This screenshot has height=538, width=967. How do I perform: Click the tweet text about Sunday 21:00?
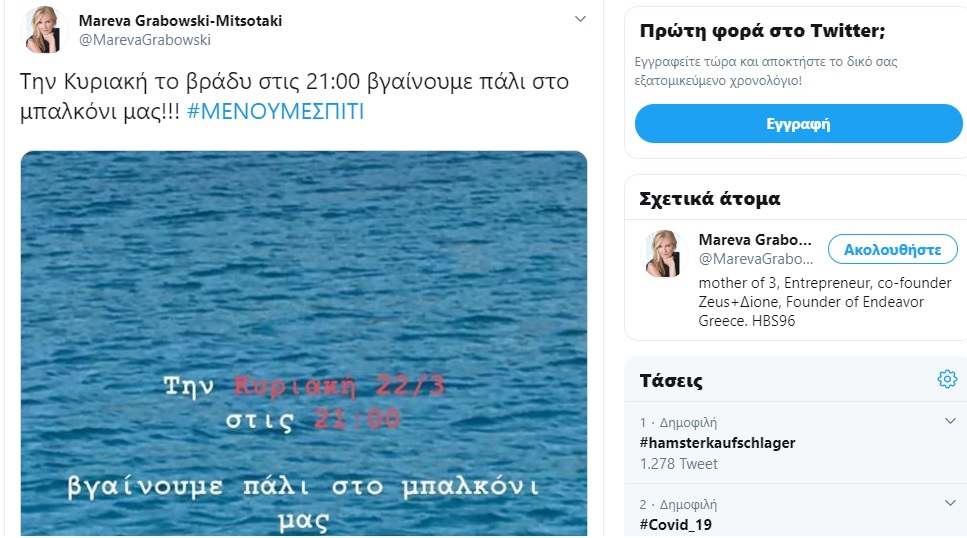294,96
